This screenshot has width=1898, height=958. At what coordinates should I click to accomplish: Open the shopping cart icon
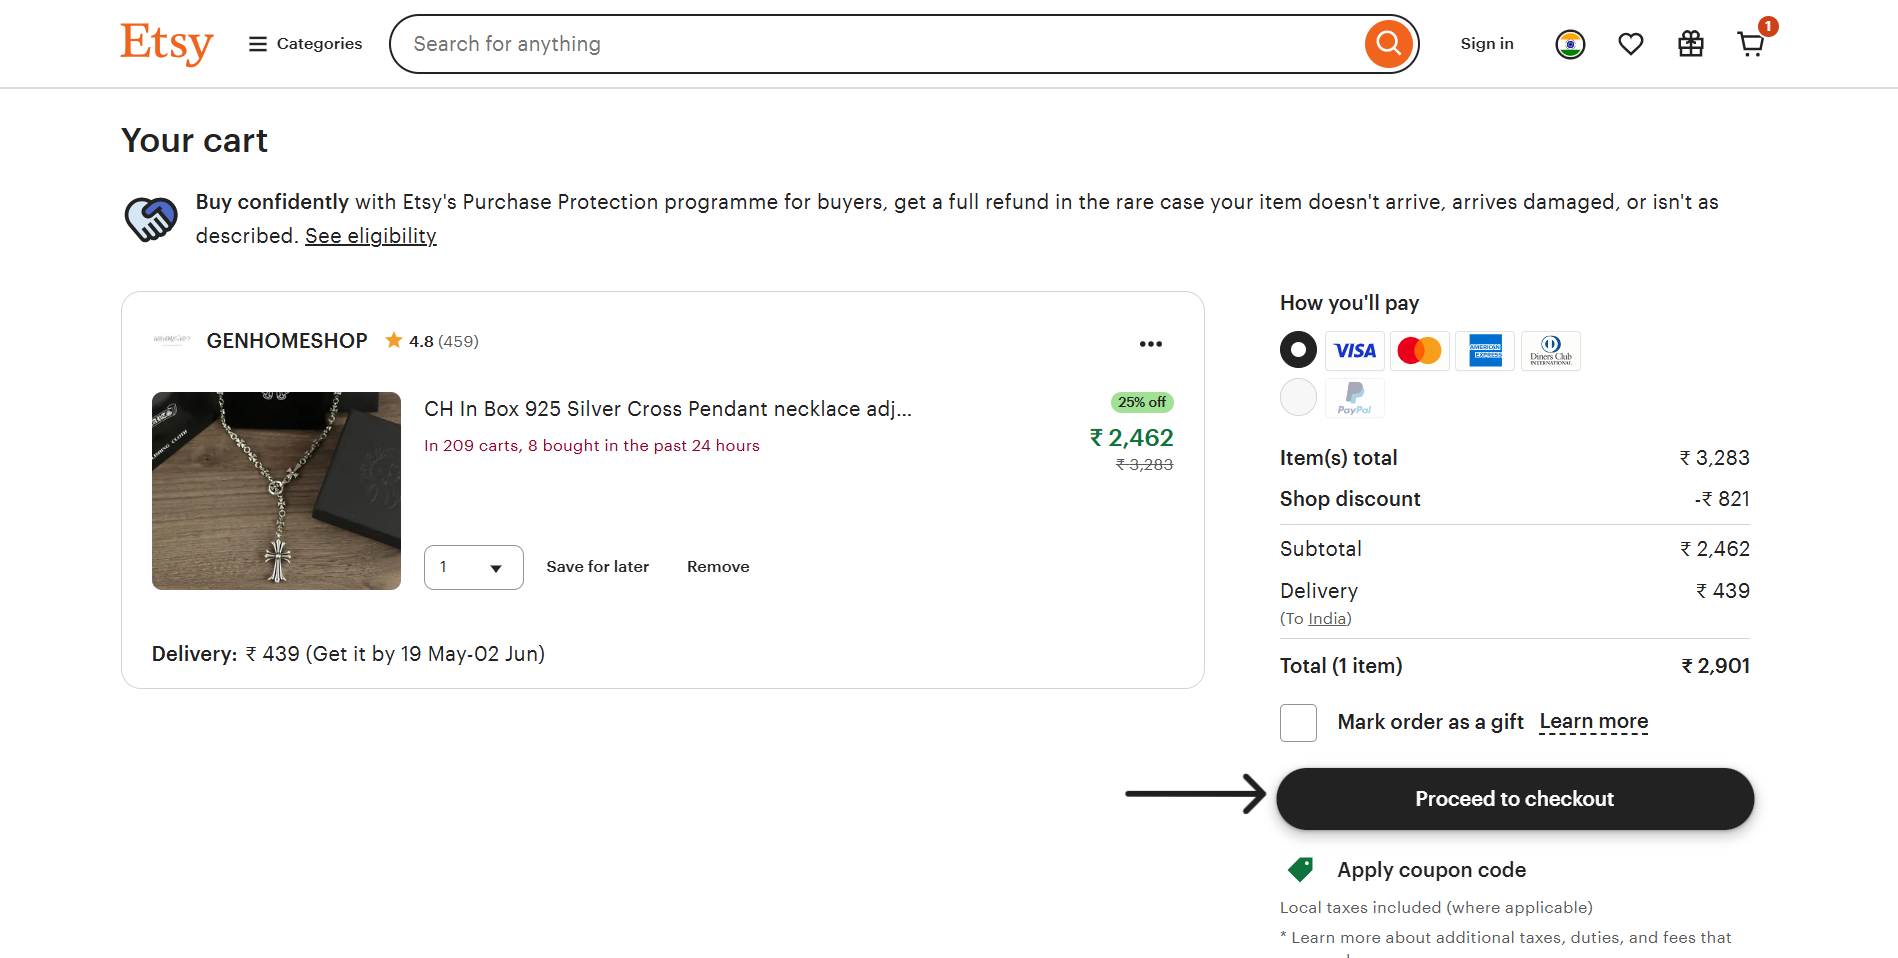pos(1750,44)
